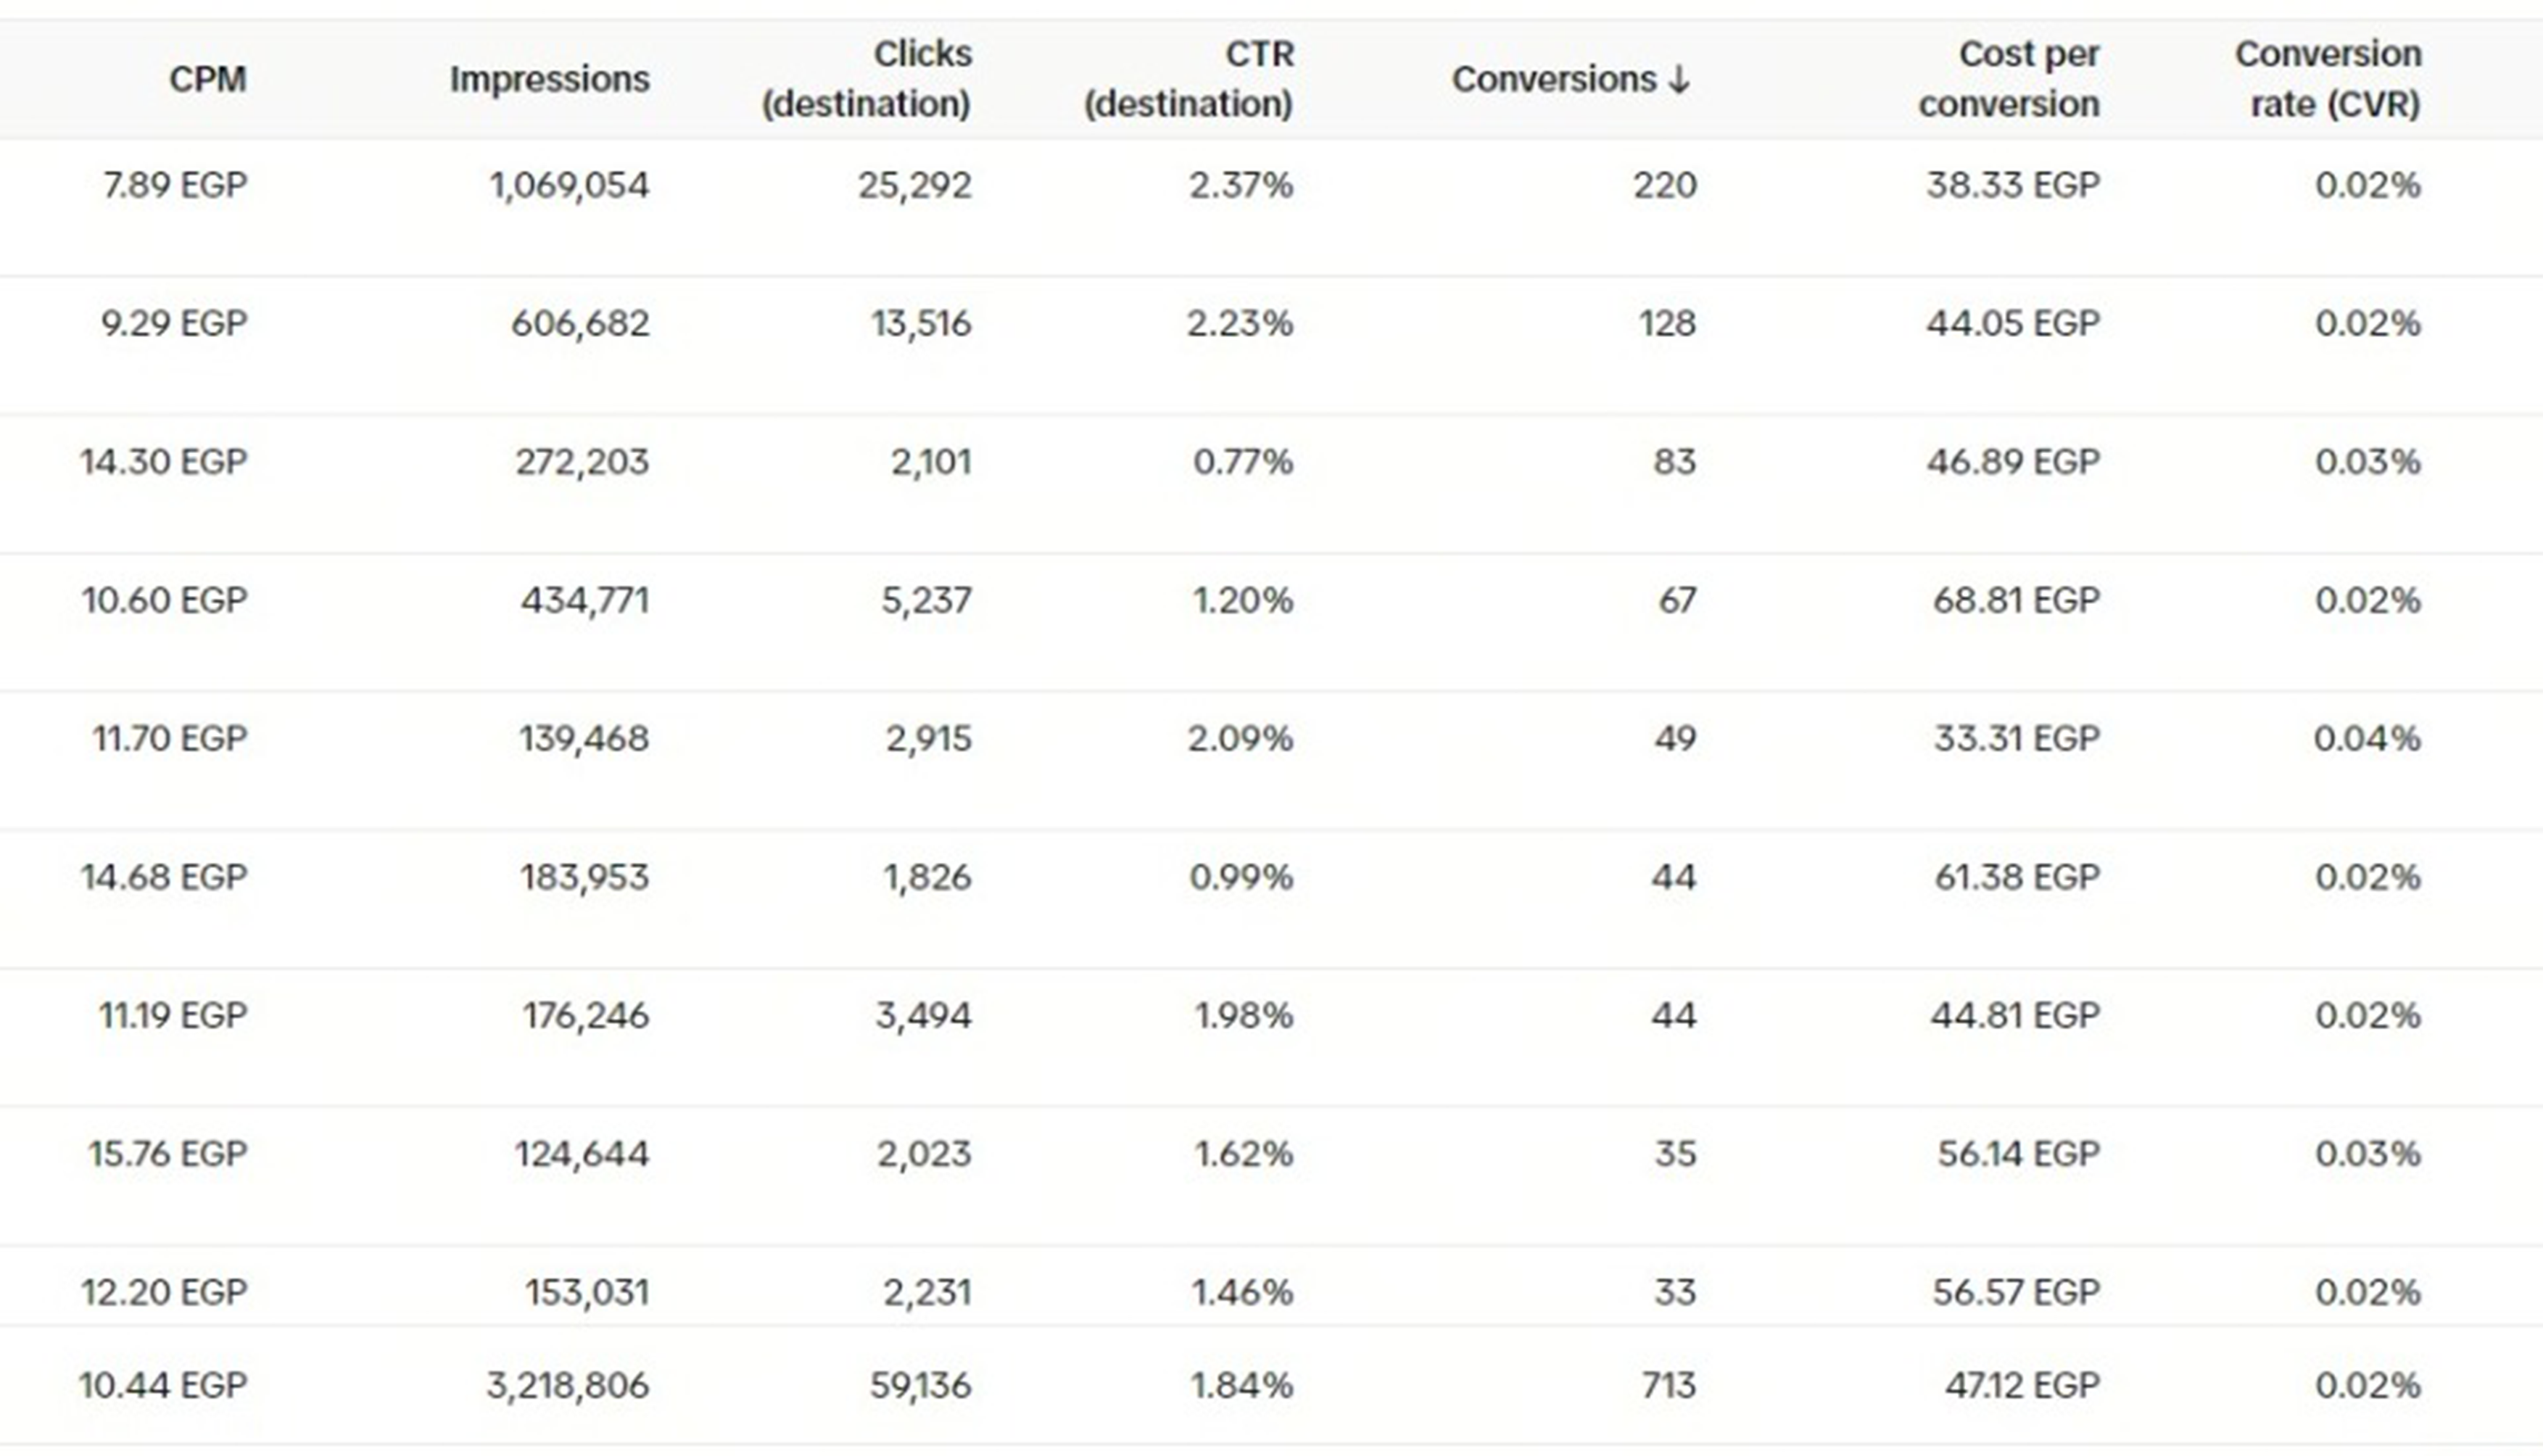Select the 1,069,054 impressions cell
The height and width of the screenshot is (1456, 2543).
click(569, 185)
